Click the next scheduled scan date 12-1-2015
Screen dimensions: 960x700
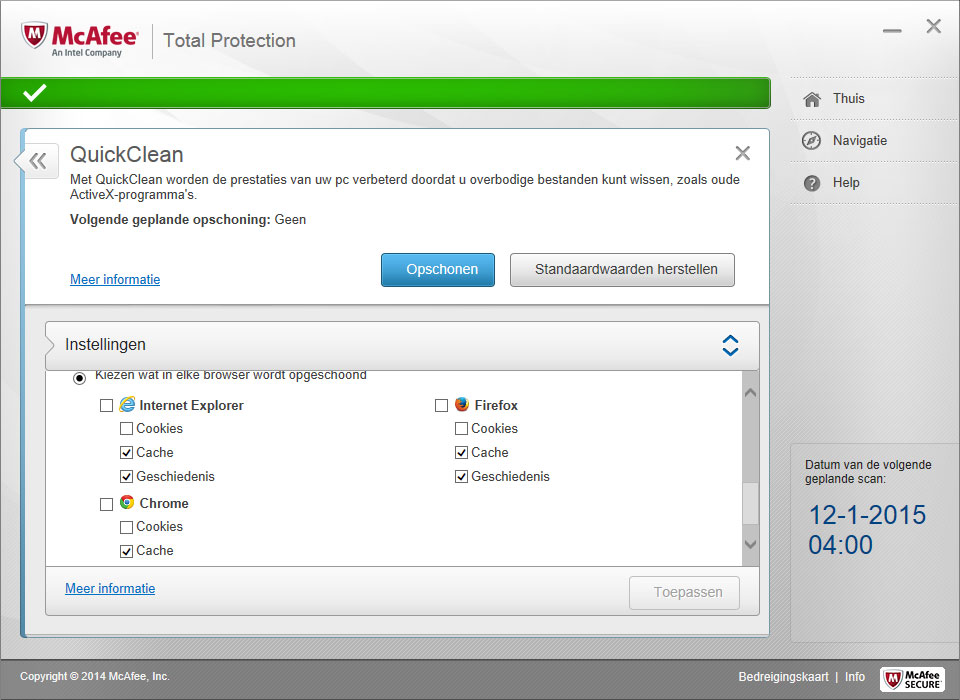click(x=867, y=515)
